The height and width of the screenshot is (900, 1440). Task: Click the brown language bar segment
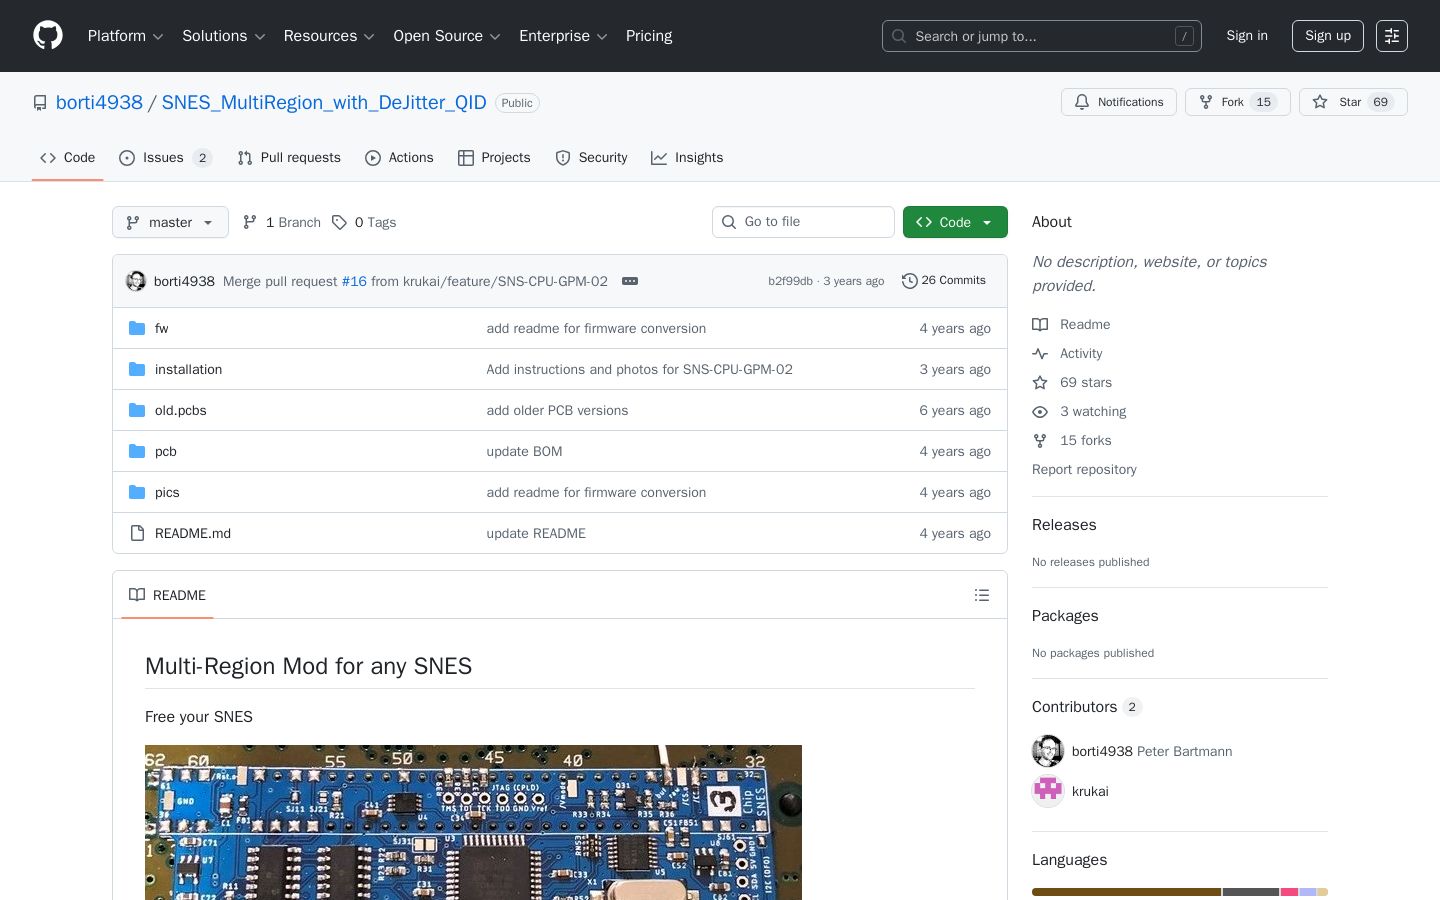1126,892
